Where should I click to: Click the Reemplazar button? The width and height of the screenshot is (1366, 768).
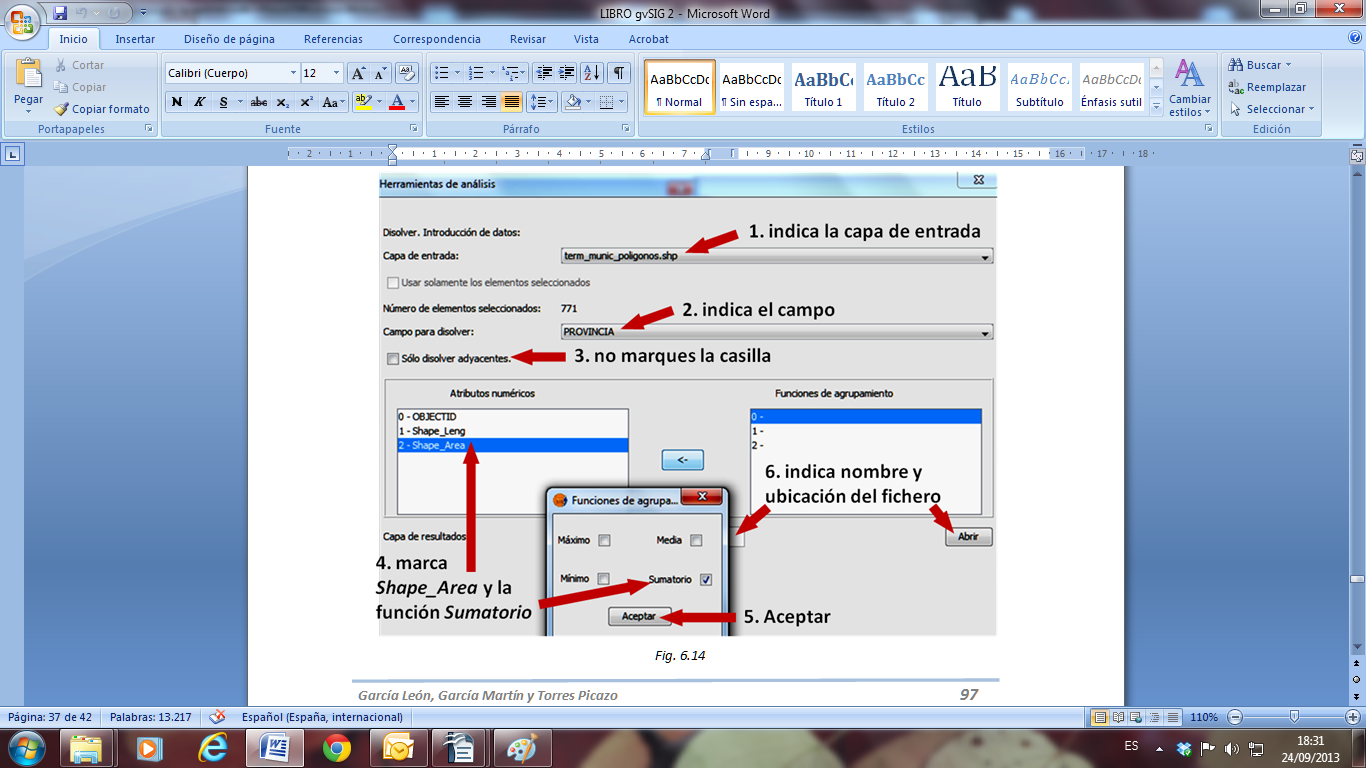1268,87
